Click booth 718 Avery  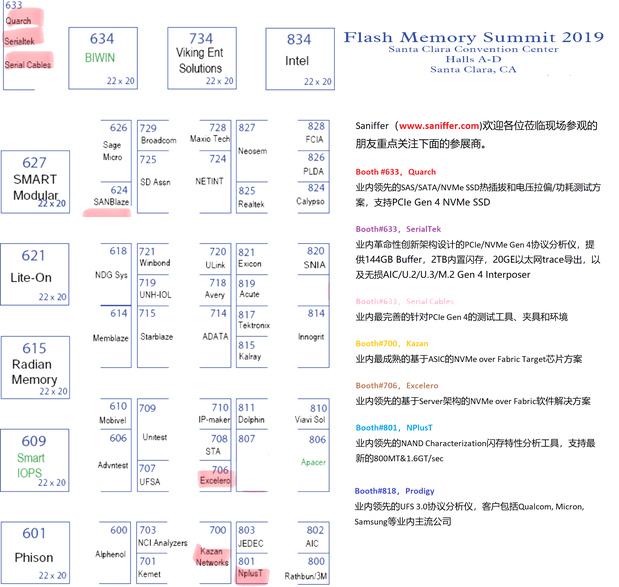point(215,290)
